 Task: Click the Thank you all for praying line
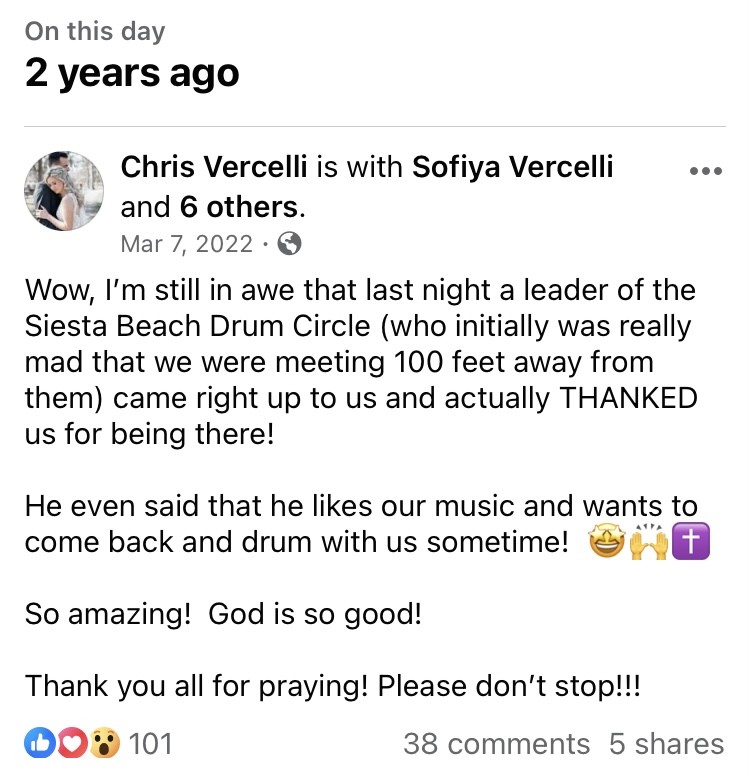(333, 686)
